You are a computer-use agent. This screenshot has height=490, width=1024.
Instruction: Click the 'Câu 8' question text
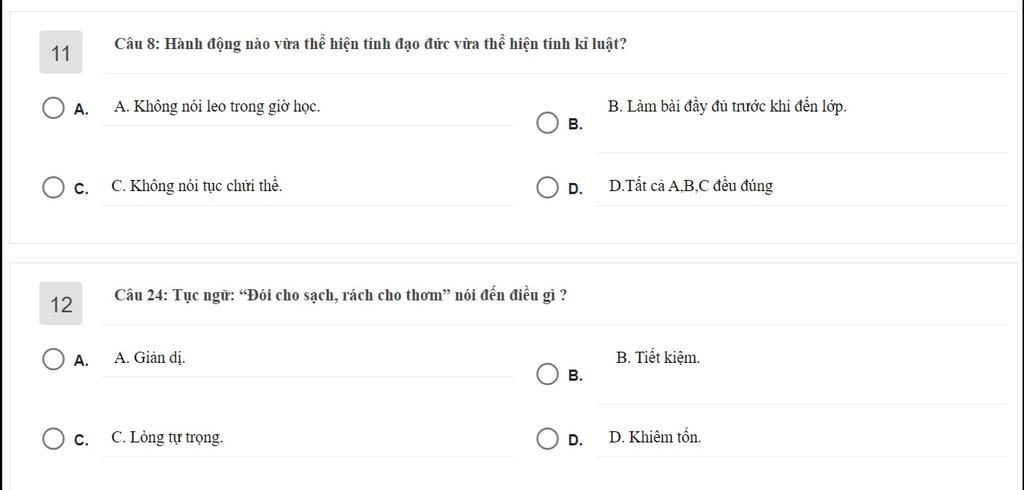click(x=371, y=44)
